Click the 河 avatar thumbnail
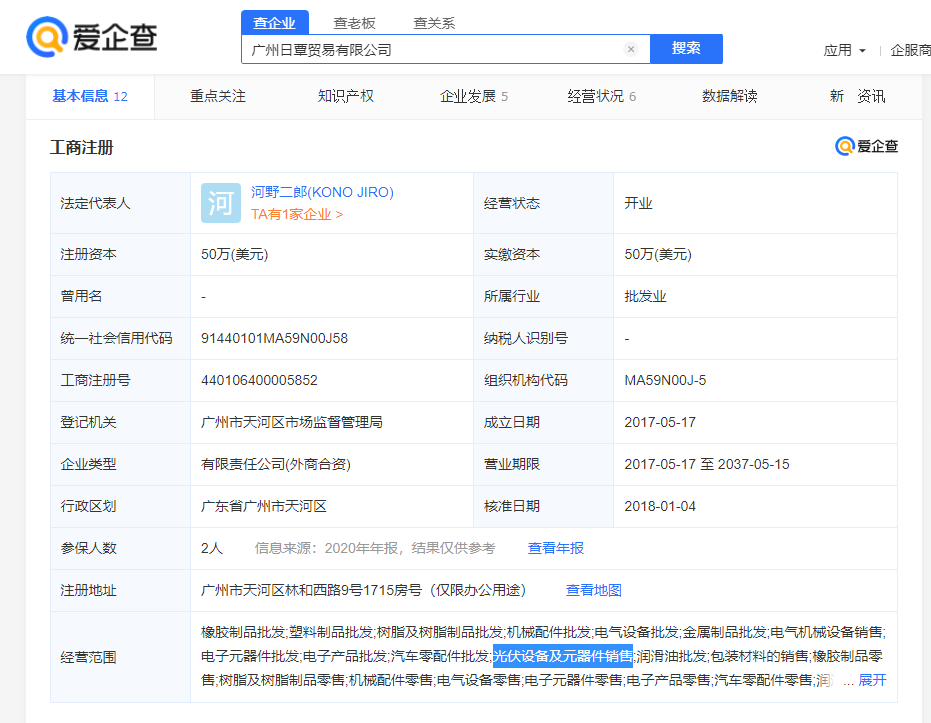931x723 pixels. (x=221, y=203)
